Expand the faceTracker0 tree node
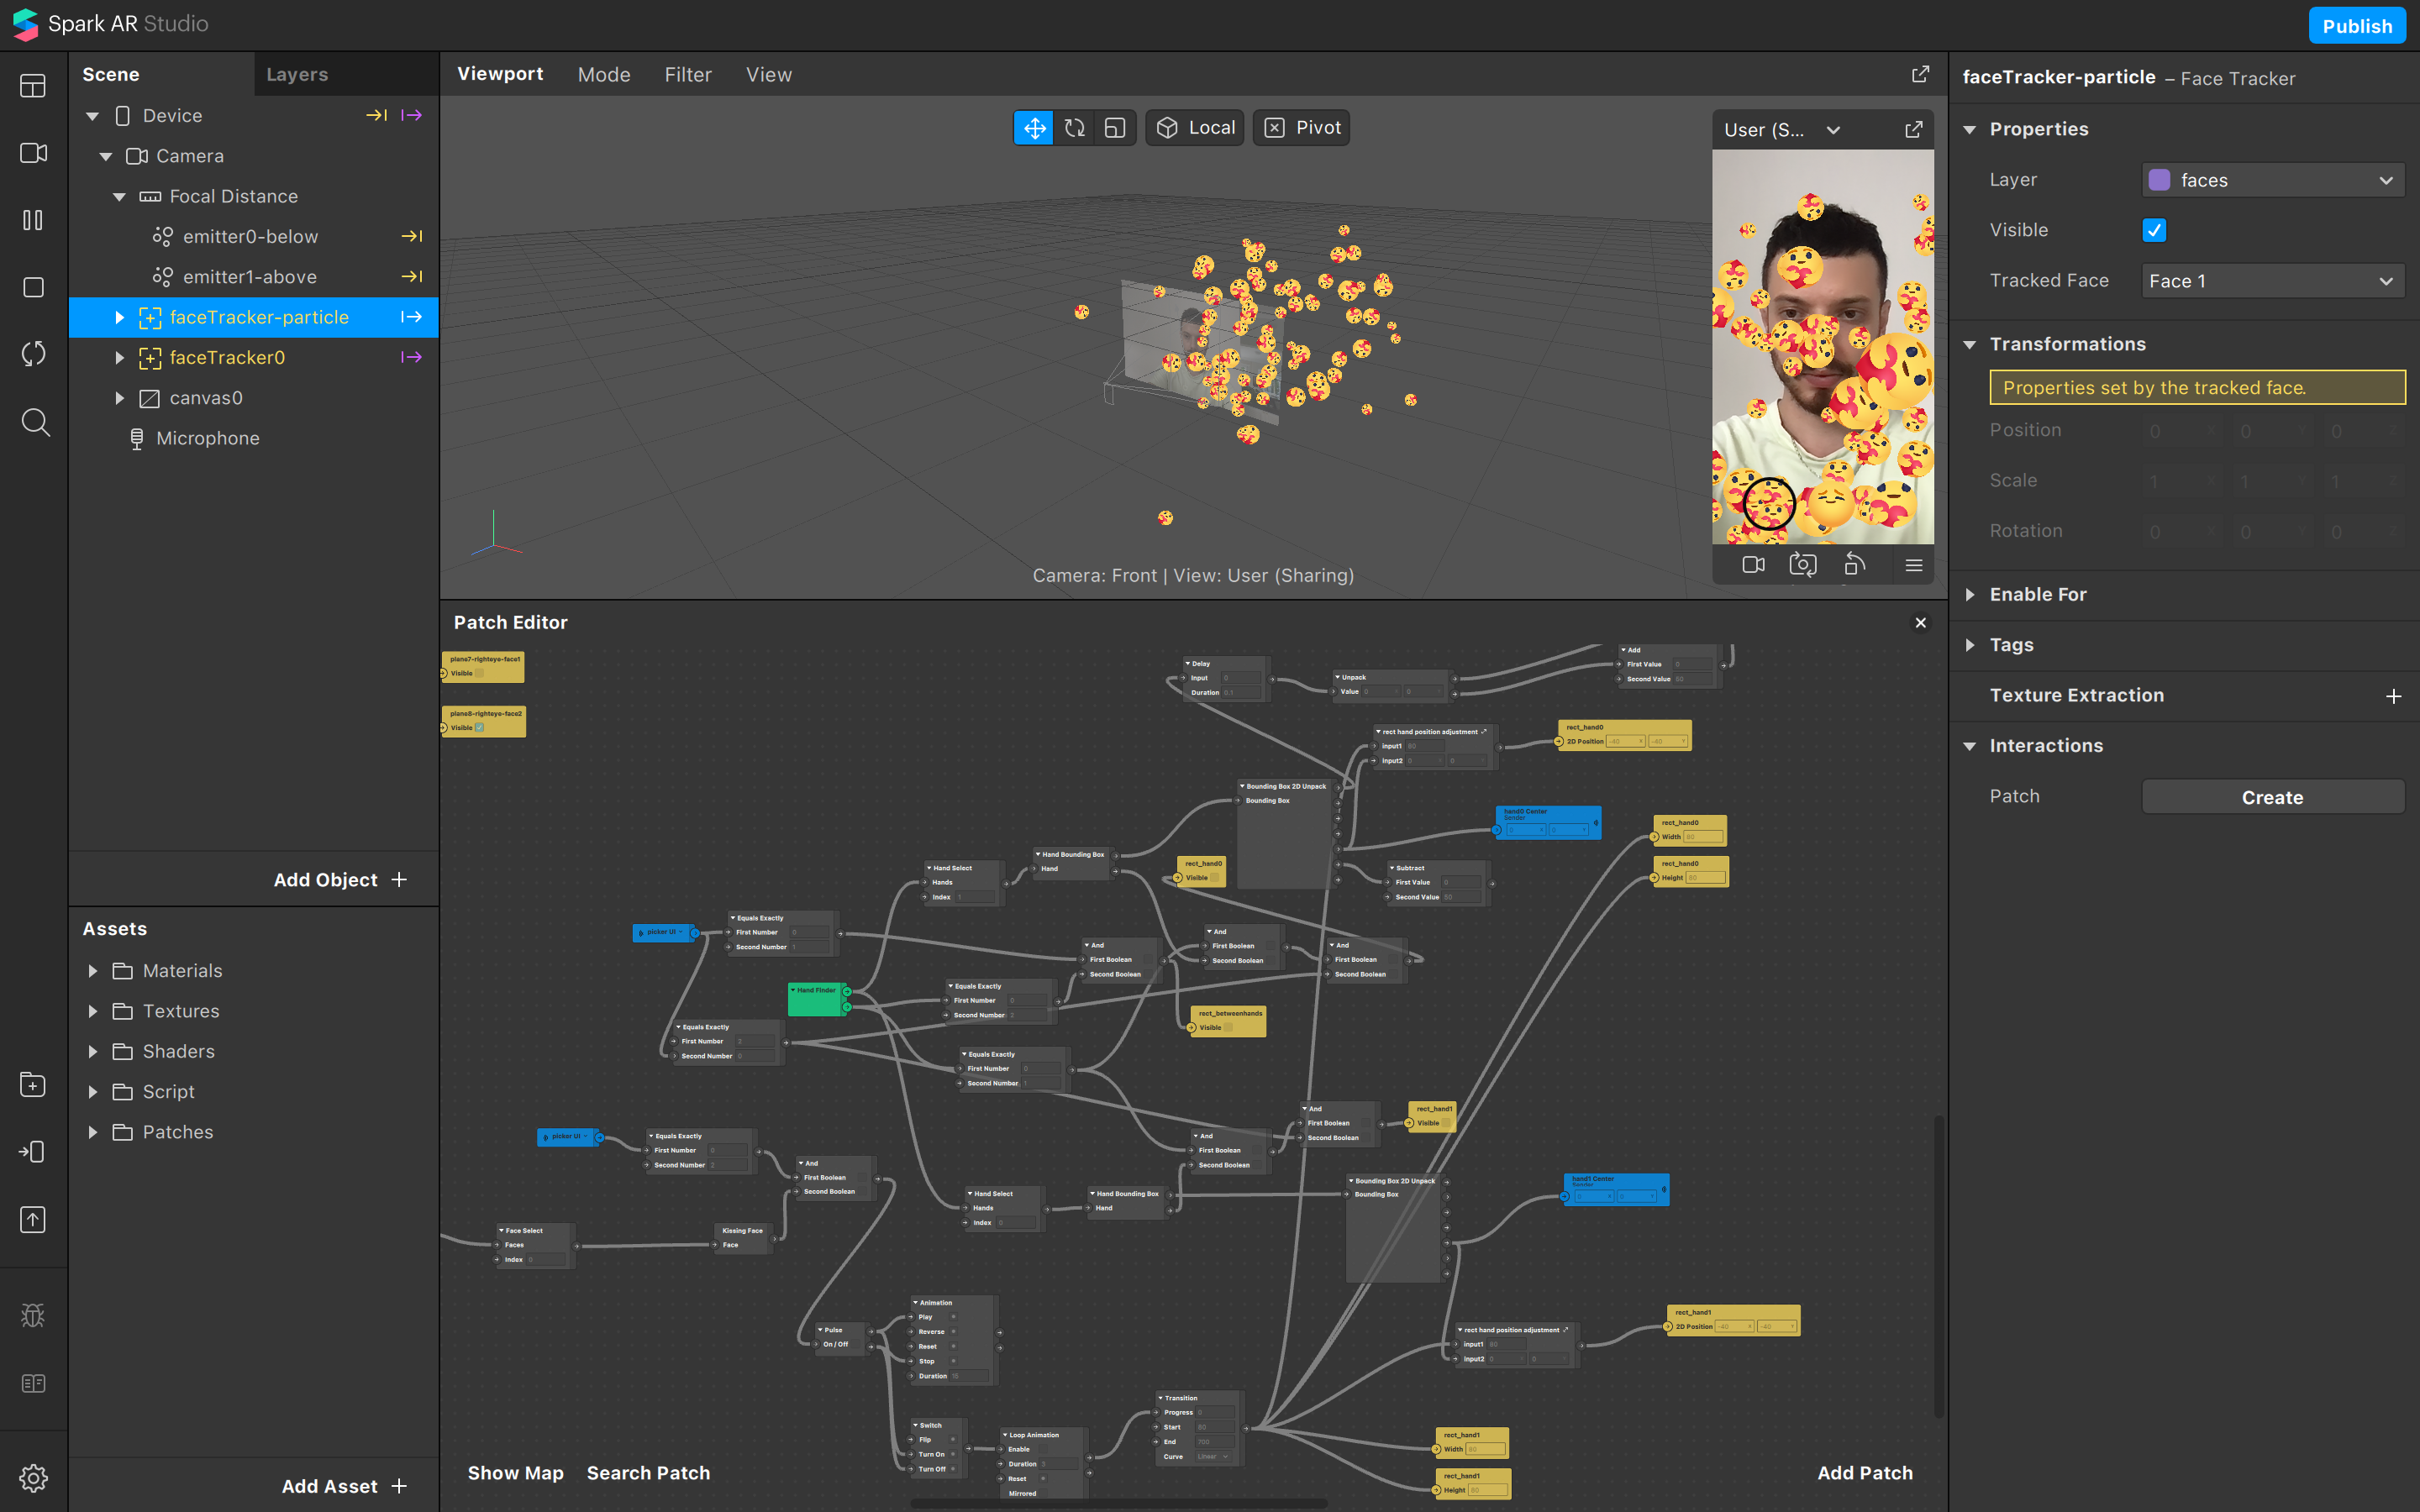The image size is (2420, 1512). 120,358
